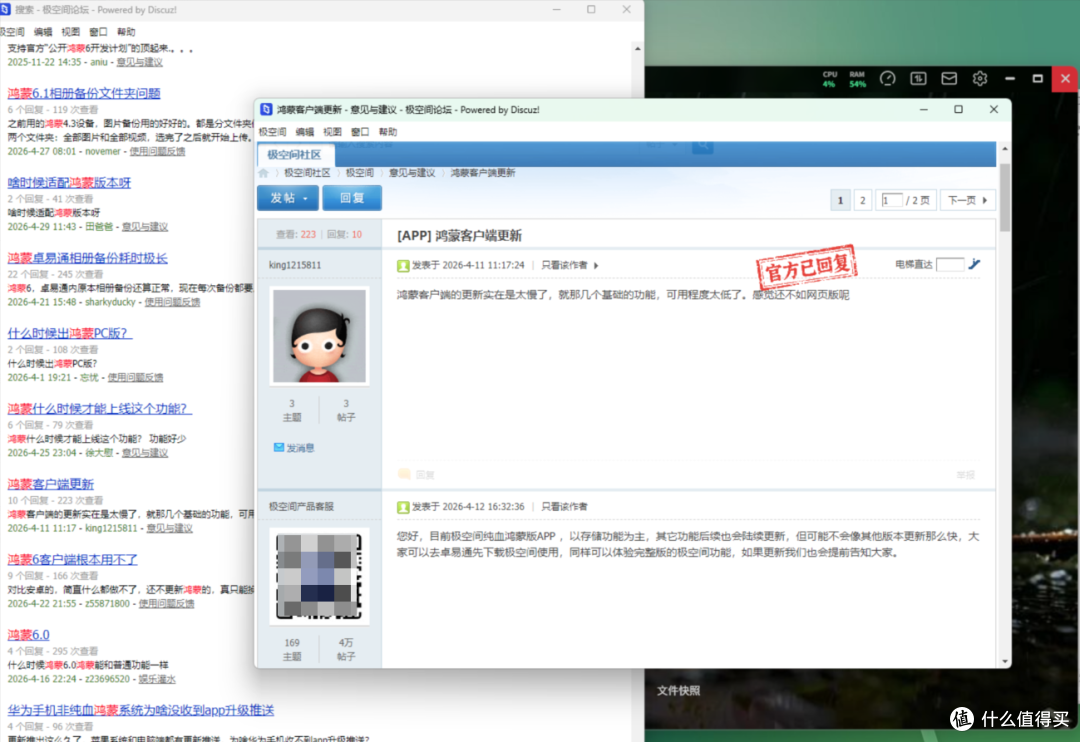Open 窗口 menu in front window
Image resolution: width=1080 pixels, height=742 pixels.
[360, 132]
